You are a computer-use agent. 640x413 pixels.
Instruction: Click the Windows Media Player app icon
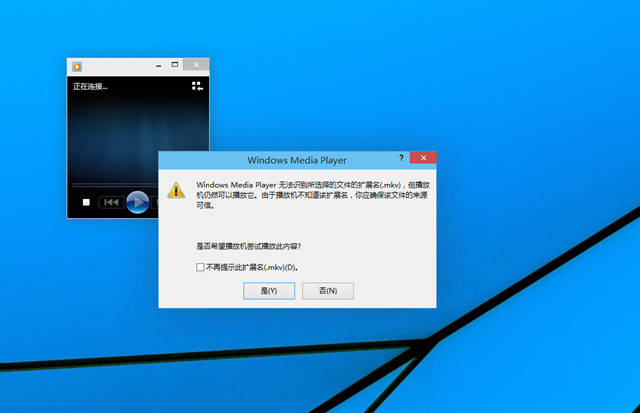tap(77, 66)
